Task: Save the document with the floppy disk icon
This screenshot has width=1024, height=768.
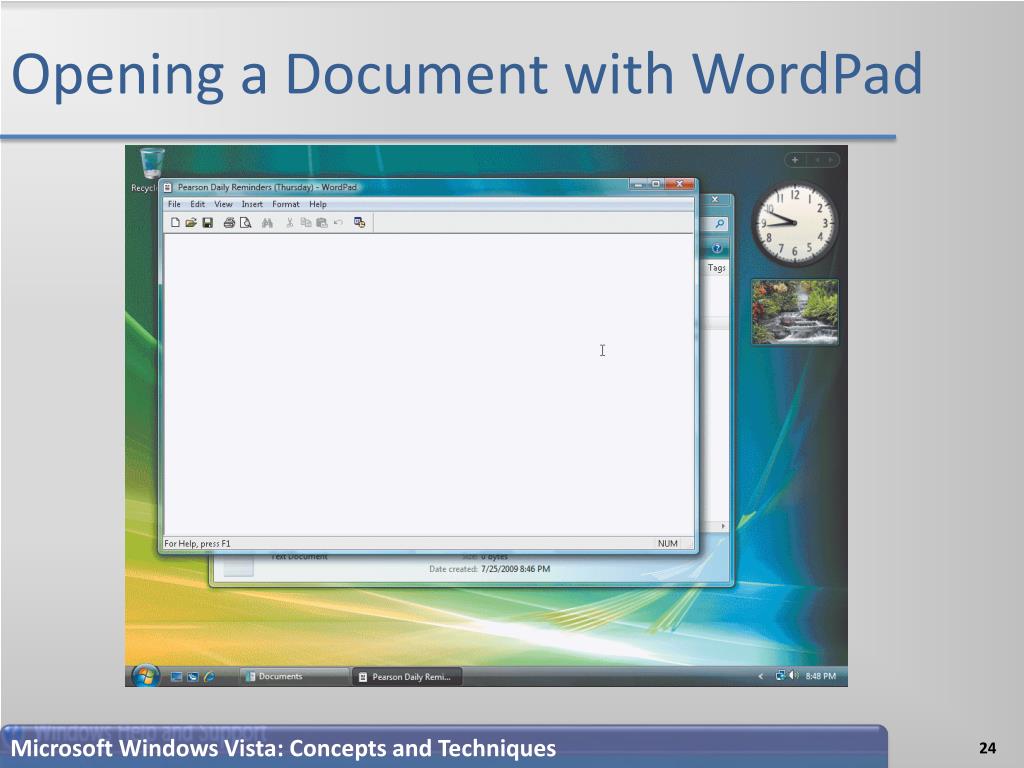Action: [208, 223]
